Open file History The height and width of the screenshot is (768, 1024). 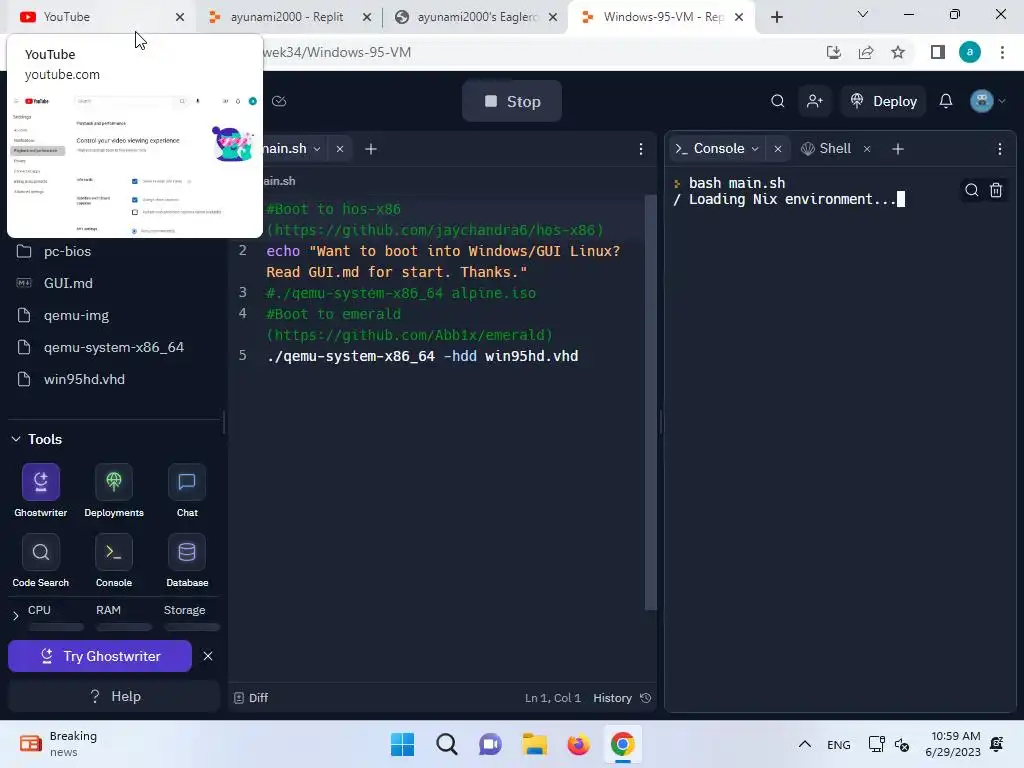[622, 698]
